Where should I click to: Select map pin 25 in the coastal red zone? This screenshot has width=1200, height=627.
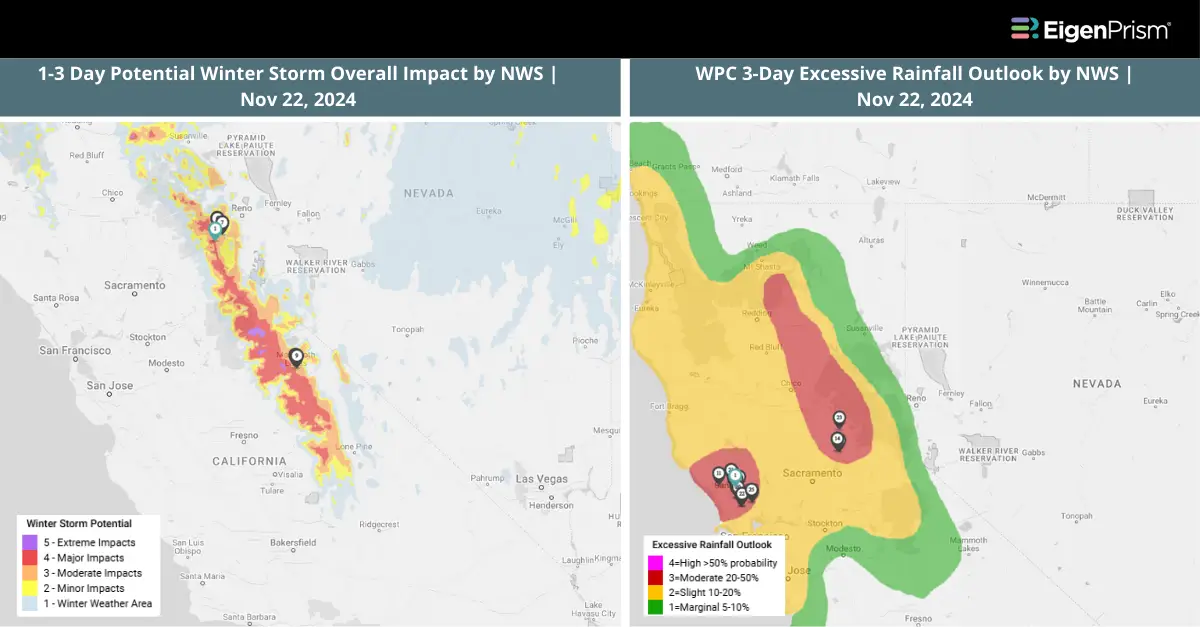pos(752,491)
